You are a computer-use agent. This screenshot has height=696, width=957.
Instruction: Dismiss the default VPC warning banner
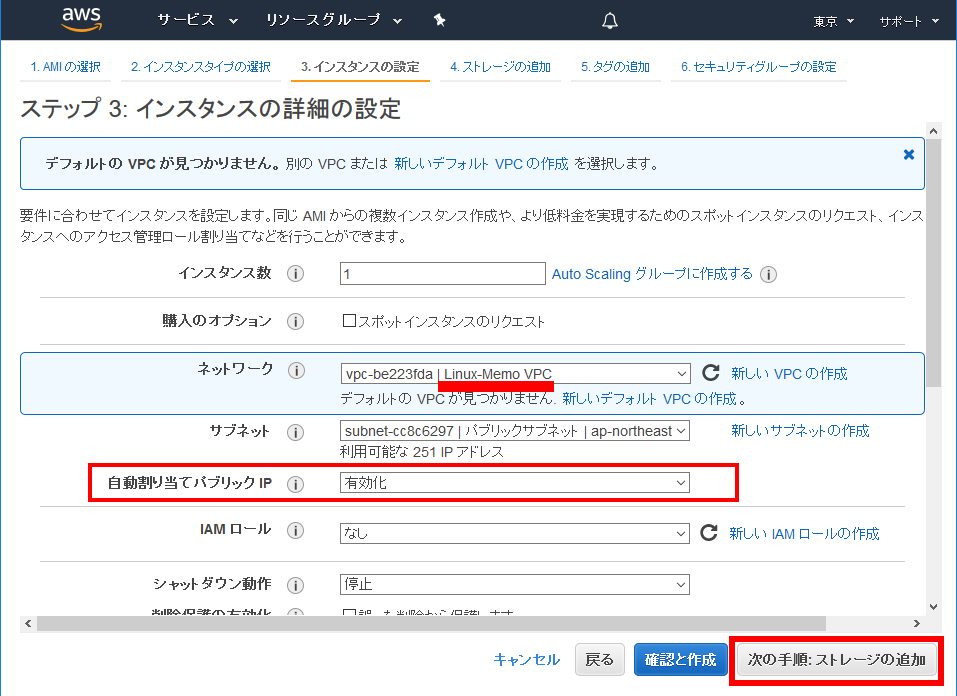[x=908, y=155]
